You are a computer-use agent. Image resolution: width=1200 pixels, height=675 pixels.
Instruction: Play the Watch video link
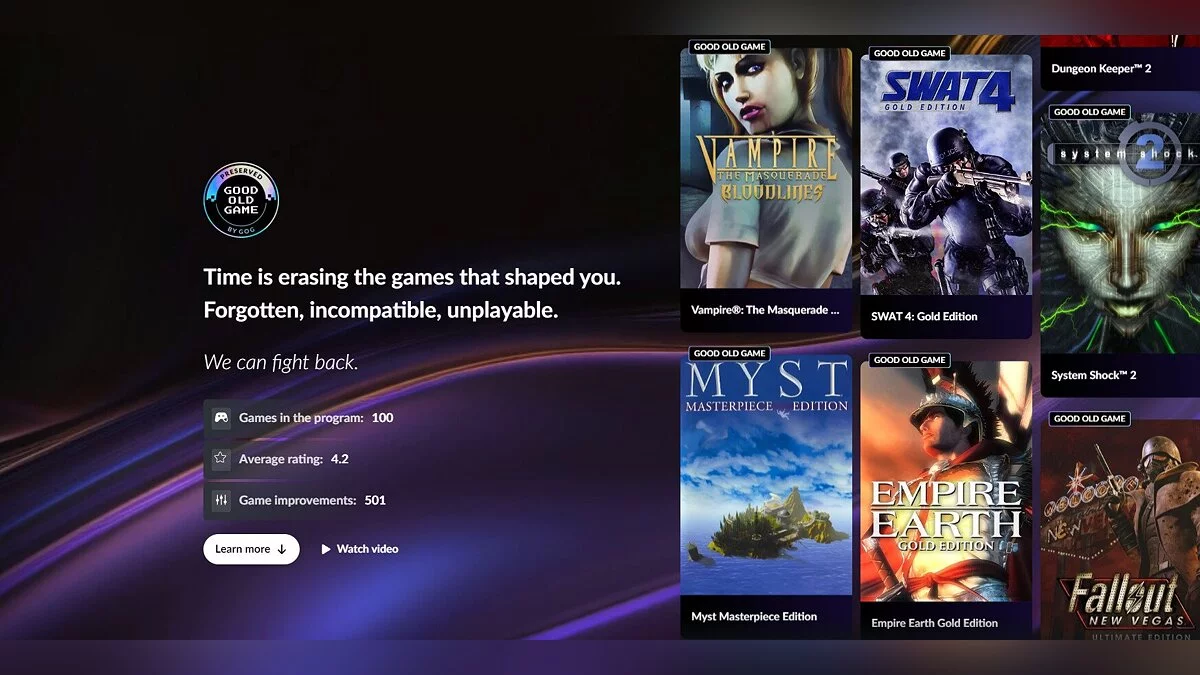point(359,549)
